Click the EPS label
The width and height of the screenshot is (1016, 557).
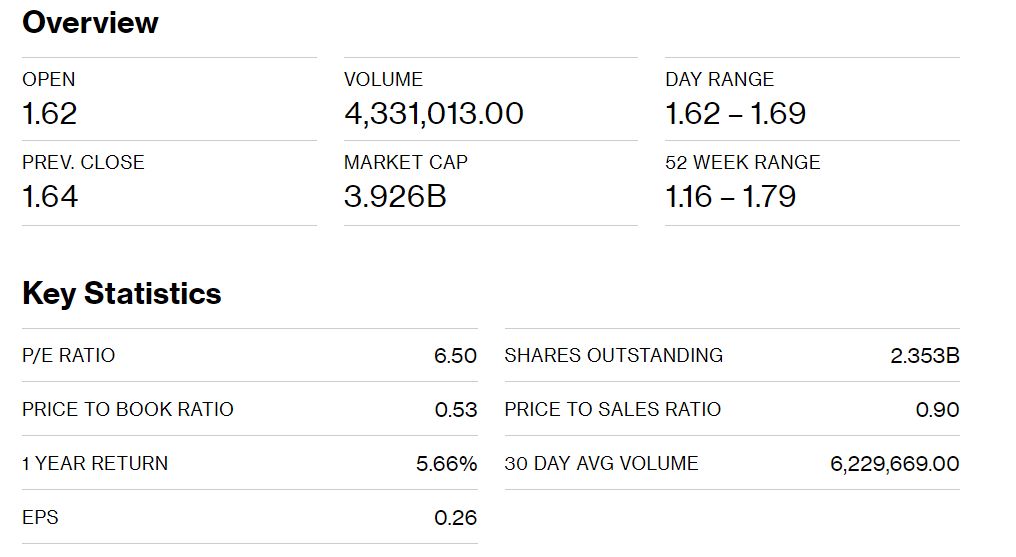click(x=40, y=517)
